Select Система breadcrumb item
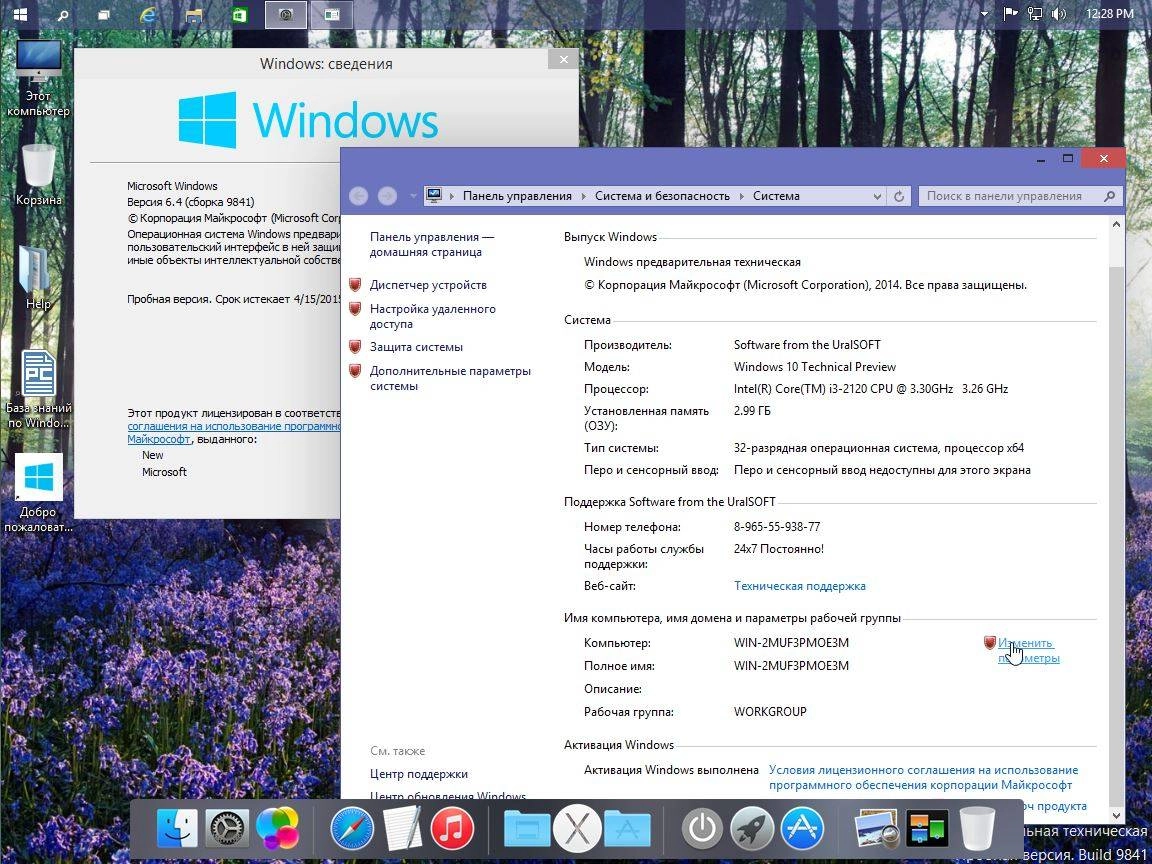The width and height of the screenshot is (1152, 864). pos(777,196)
